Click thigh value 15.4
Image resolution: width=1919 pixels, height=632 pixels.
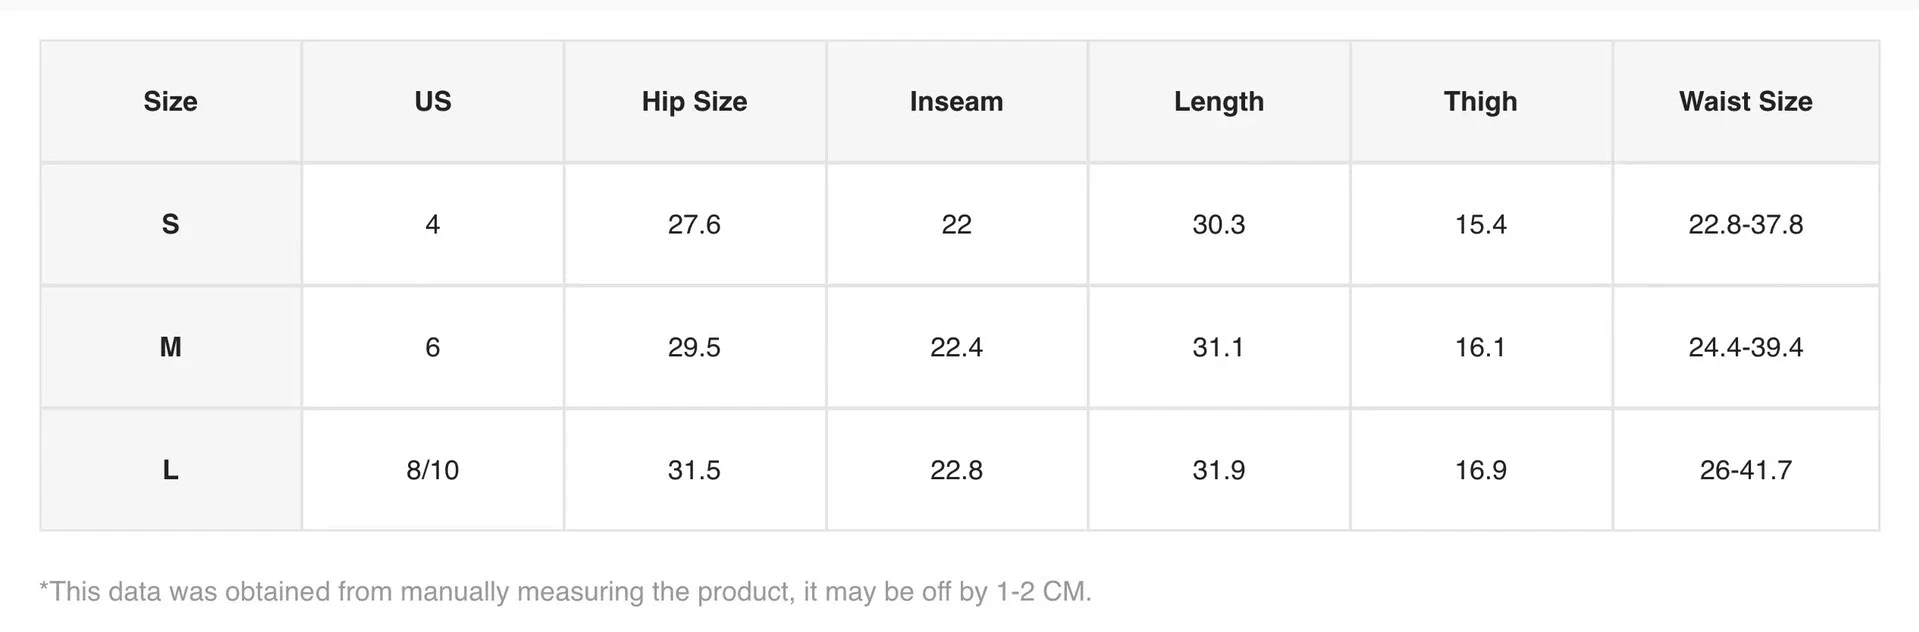click(x=1480, y=224)
